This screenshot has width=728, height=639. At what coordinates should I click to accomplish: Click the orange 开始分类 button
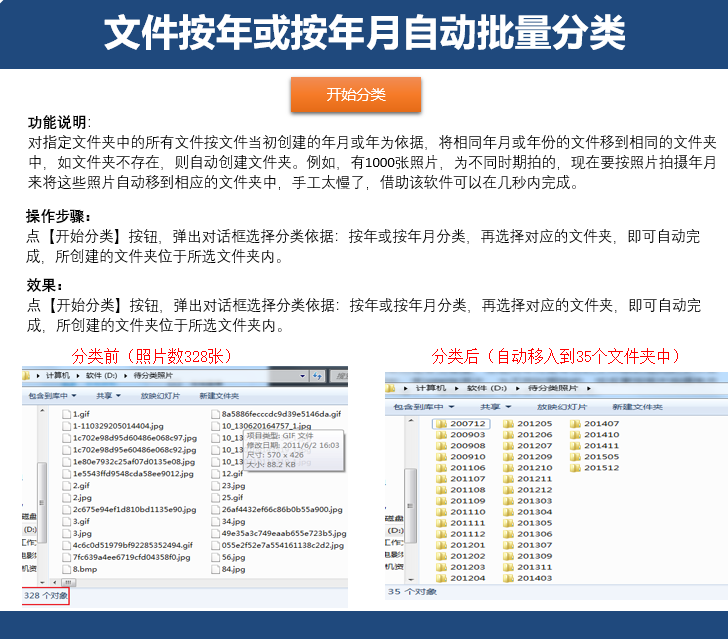(356, 95)
